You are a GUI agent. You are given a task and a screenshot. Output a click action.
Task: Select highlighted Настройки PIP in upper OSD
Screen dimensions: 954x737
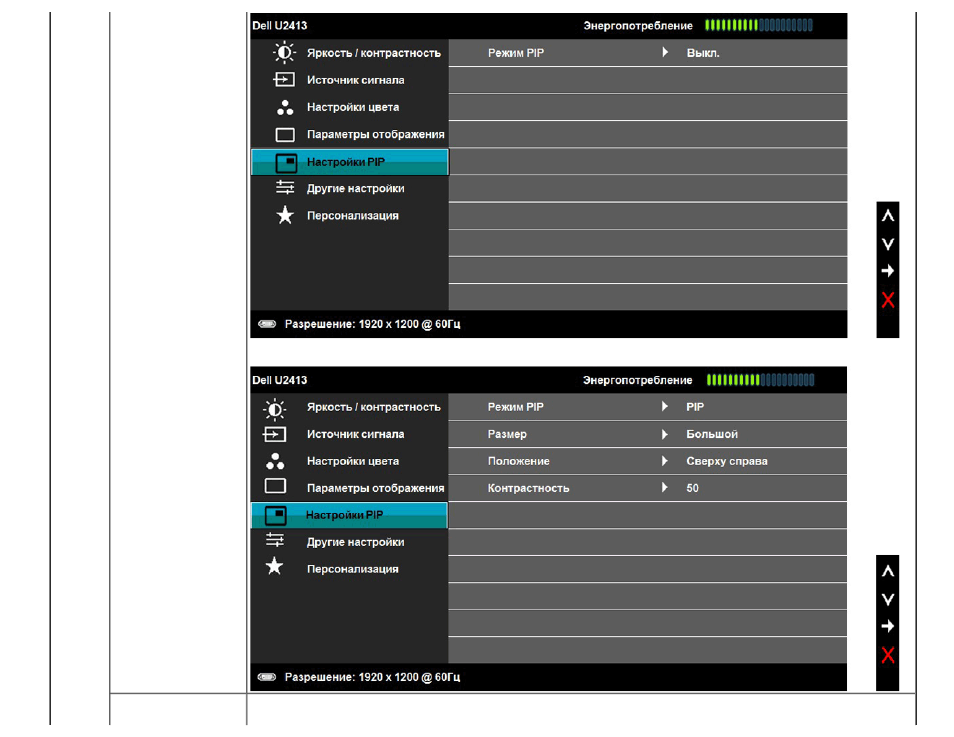350,162
